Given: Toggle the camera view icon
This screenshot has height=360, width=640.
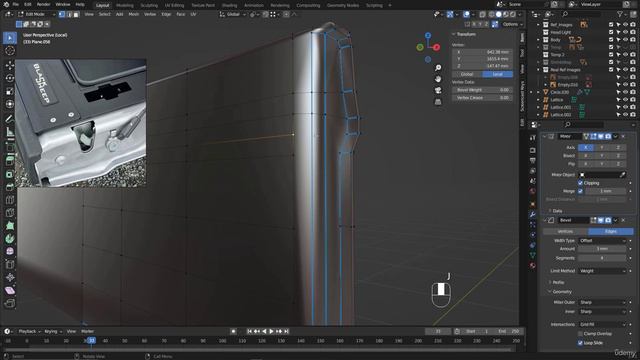Looking at the screenshot, I should pyautogui.click(x=438, y=90).
